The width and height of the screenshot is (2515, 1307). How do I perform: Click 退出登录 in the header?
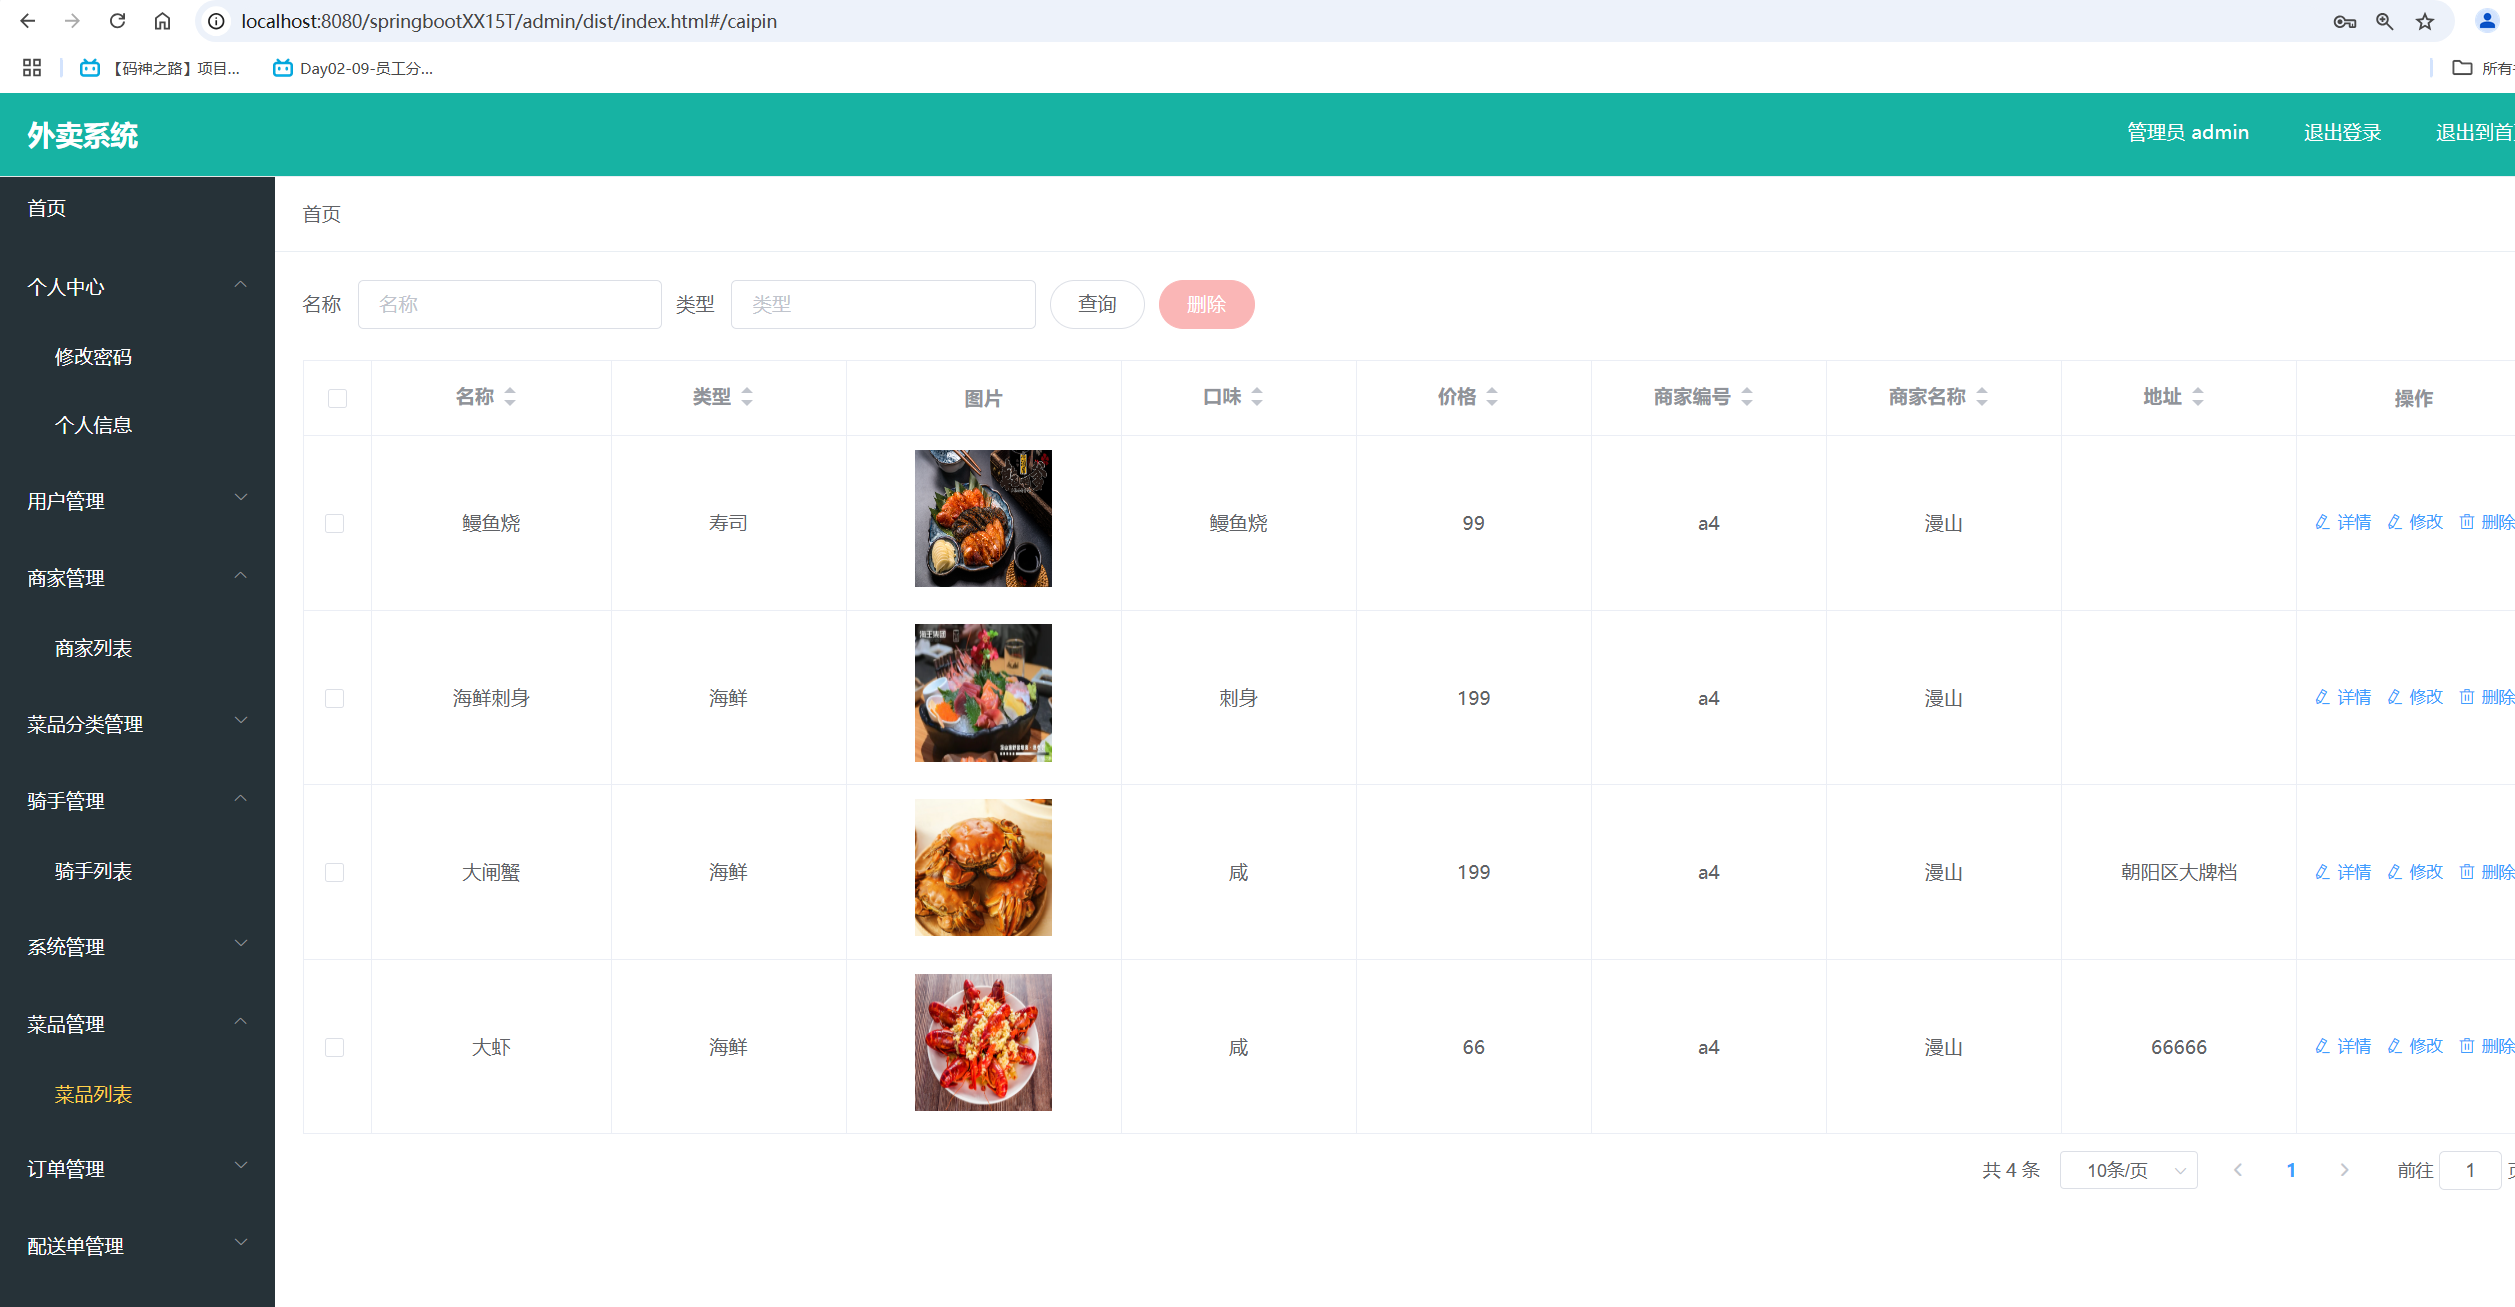point(2342,132)
